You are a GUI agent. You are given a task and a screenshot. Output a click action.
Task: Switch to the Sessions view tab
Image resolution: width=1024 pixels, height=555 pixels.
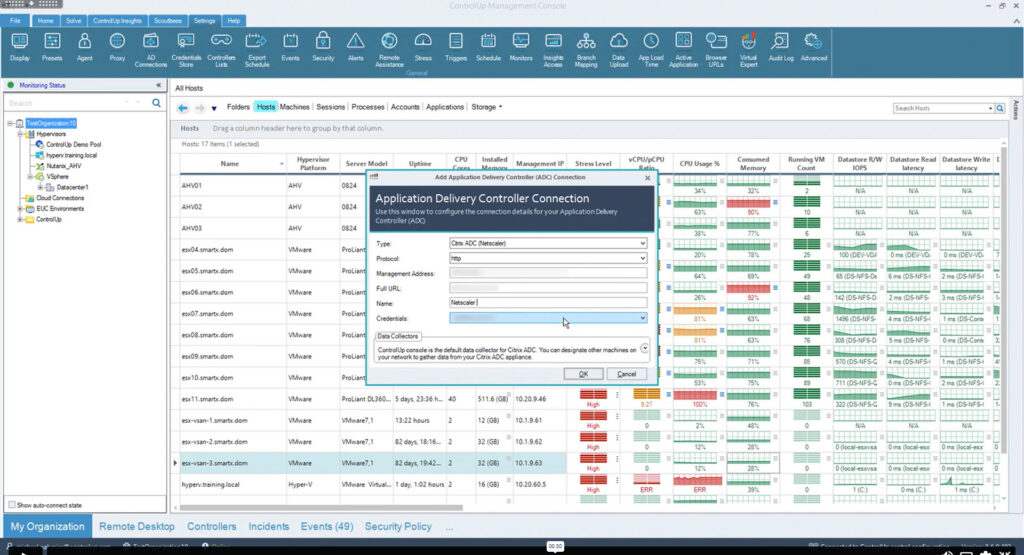tap(330, 107)
